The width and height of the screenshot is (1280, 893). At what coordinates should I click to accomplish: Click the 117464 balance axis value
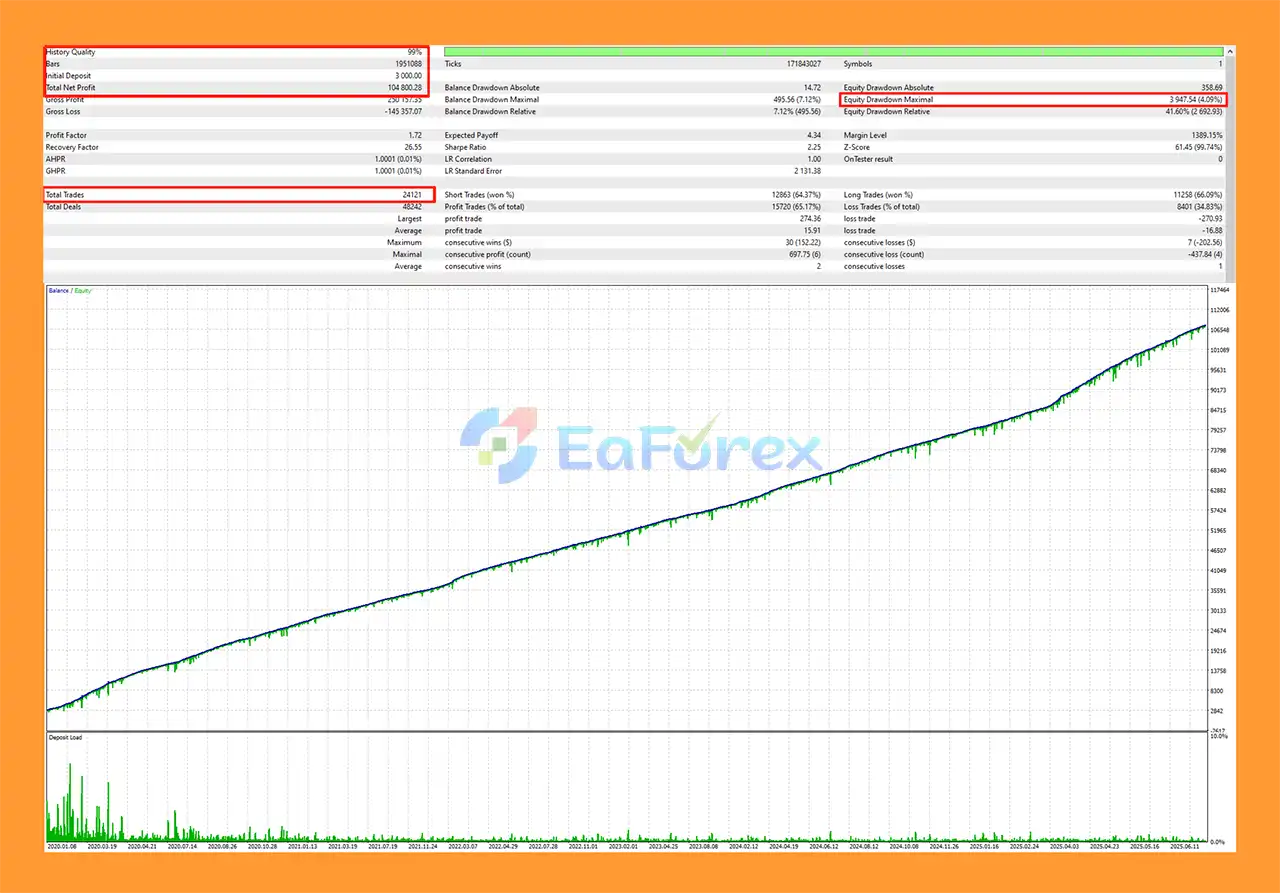point(1220,290)
